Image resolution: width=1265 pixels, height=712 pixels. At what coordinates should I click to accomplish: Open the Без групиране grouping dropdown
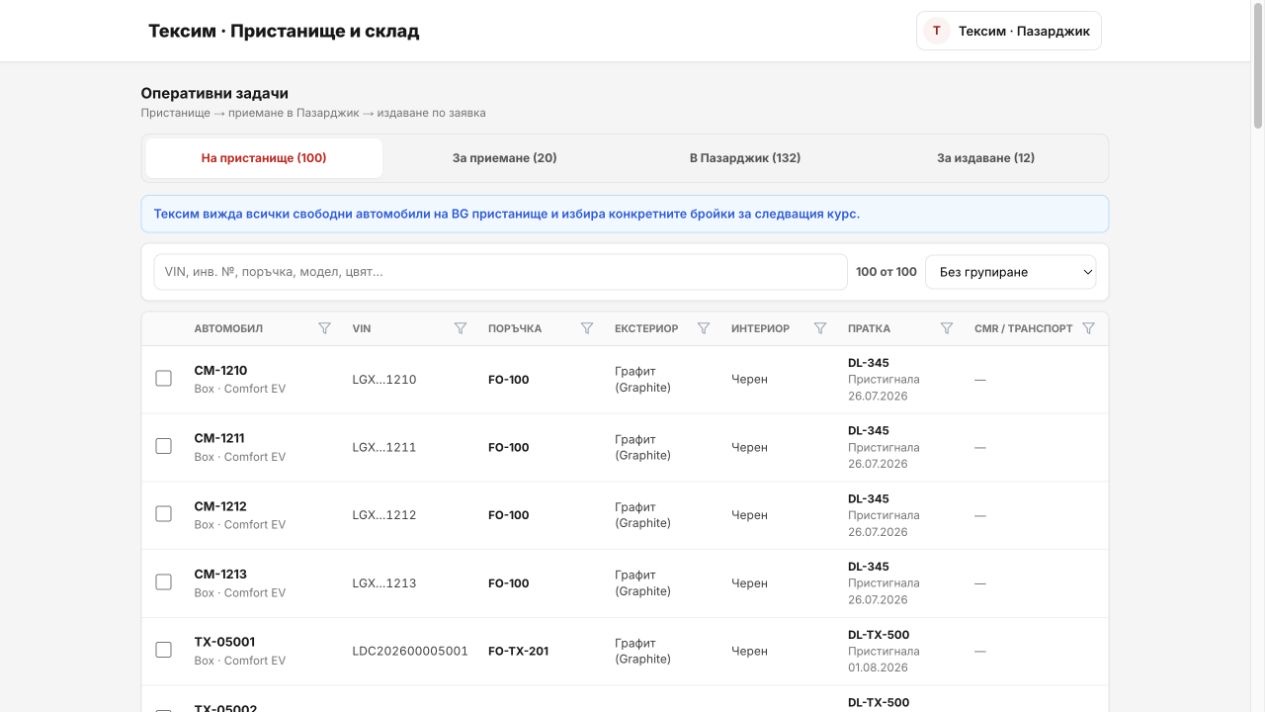point(1010,272)
